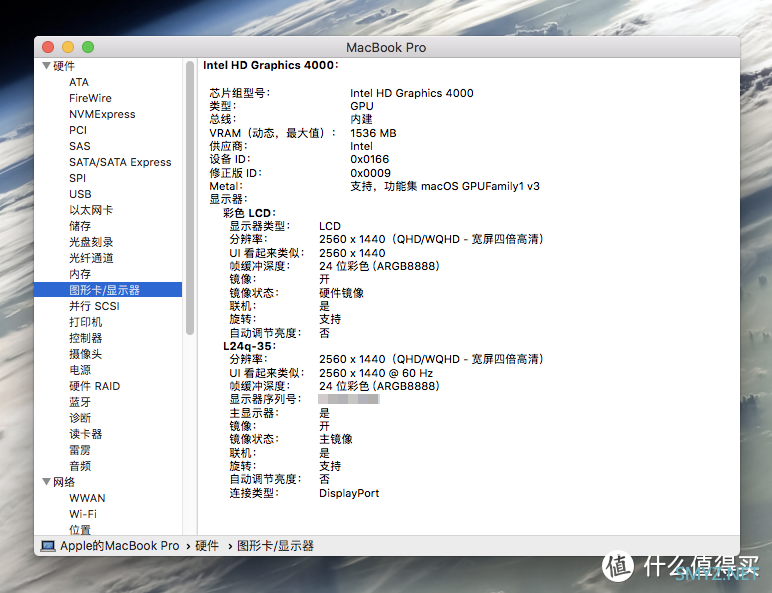Click 图形卡/显示器 in the path bar
This screenshot has height=593, width=772.
point(275,546)
